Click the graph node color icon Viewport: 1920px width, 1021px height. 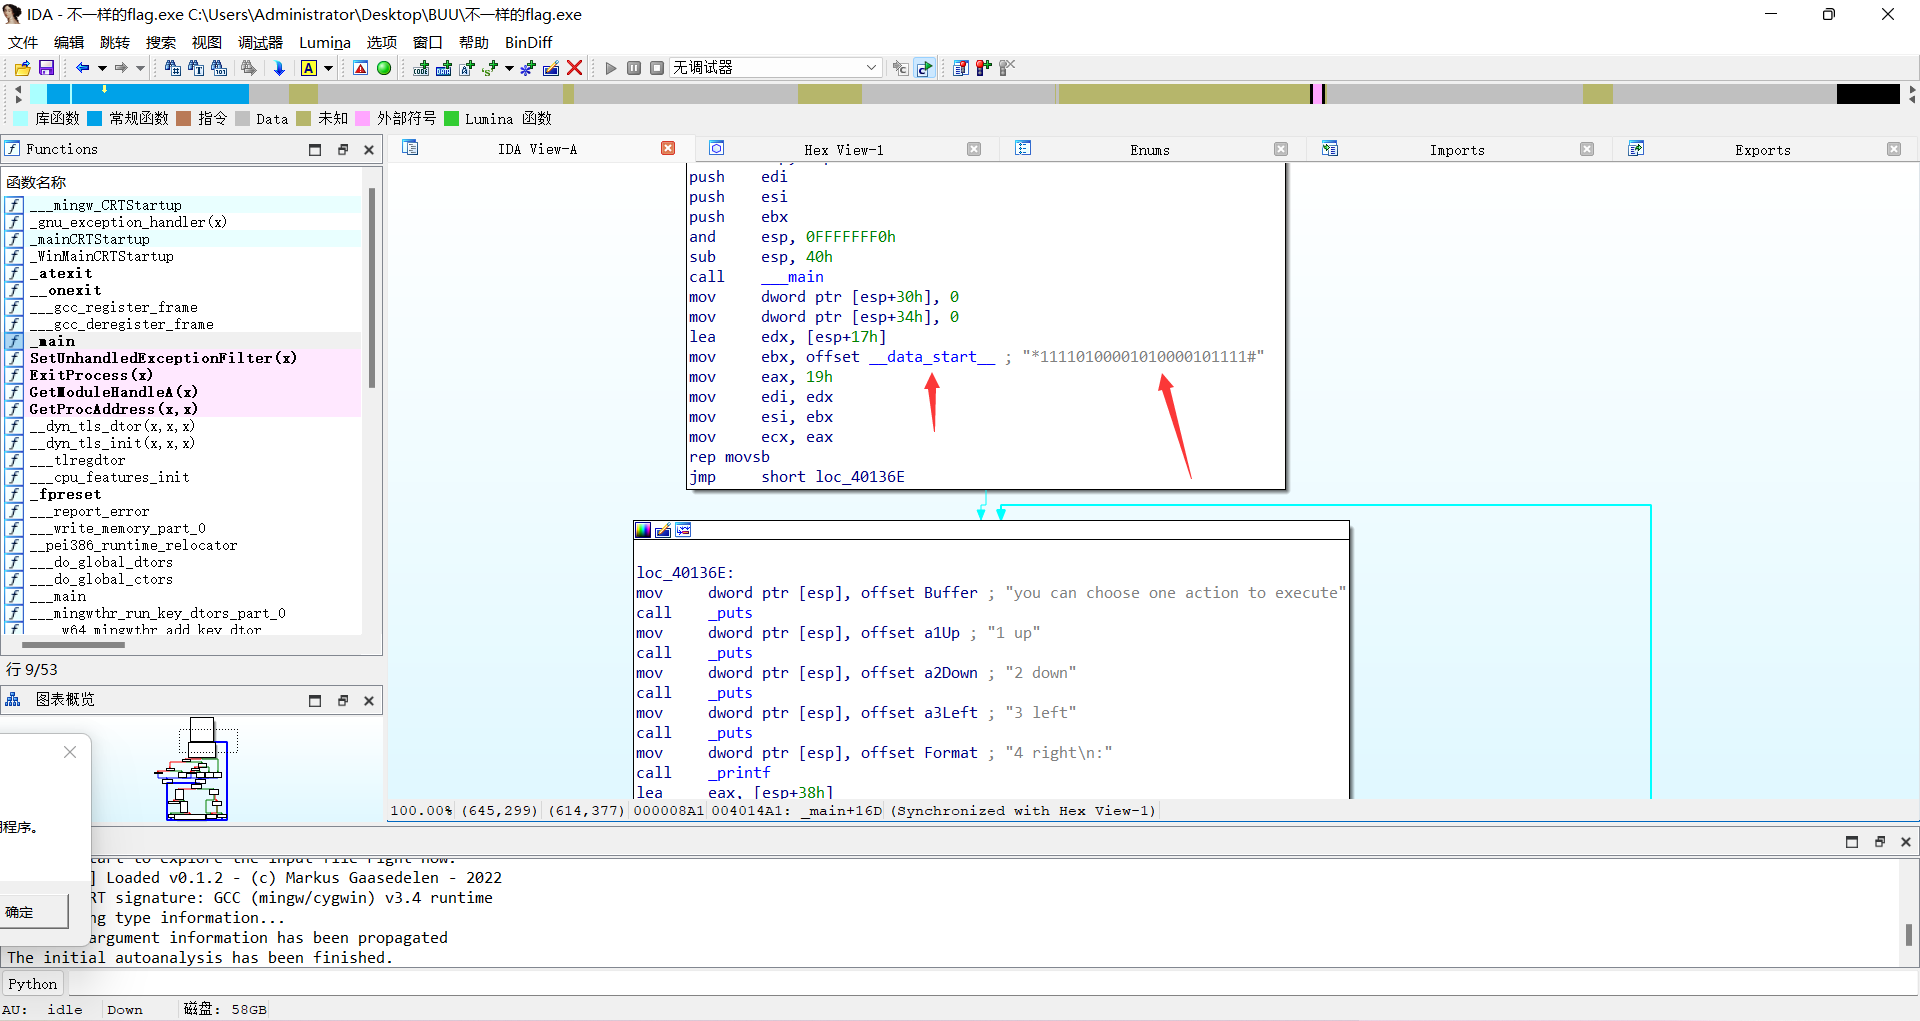point(643,530)
